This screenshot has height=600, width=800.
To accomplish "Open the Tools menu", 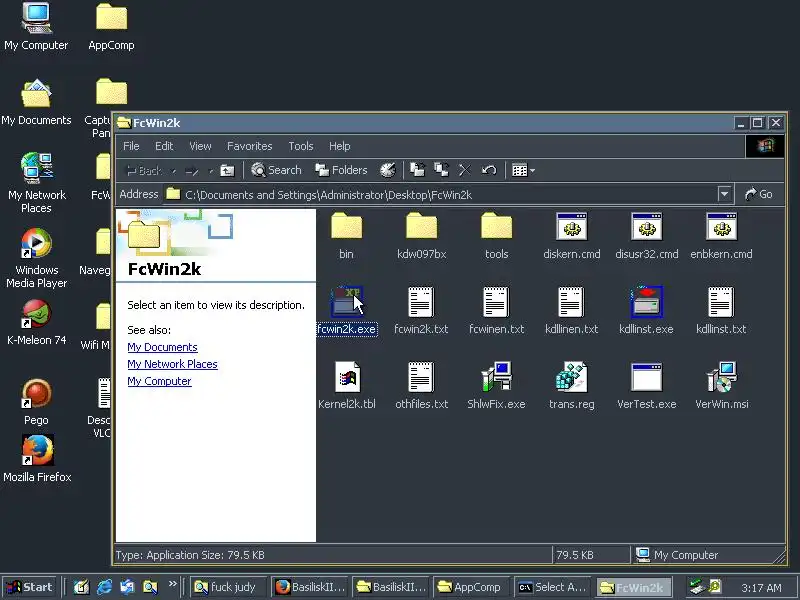I will [301, 146].
